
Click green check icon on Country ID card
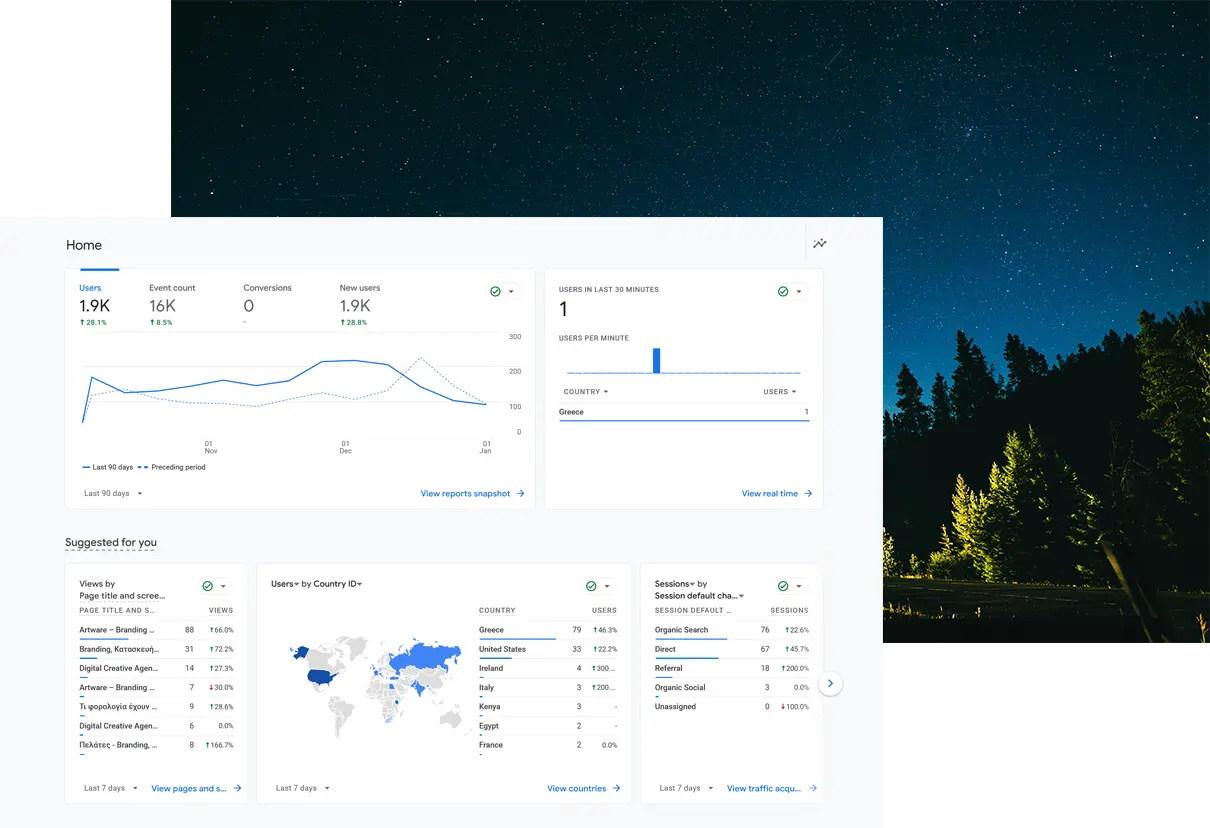[591, 586]
